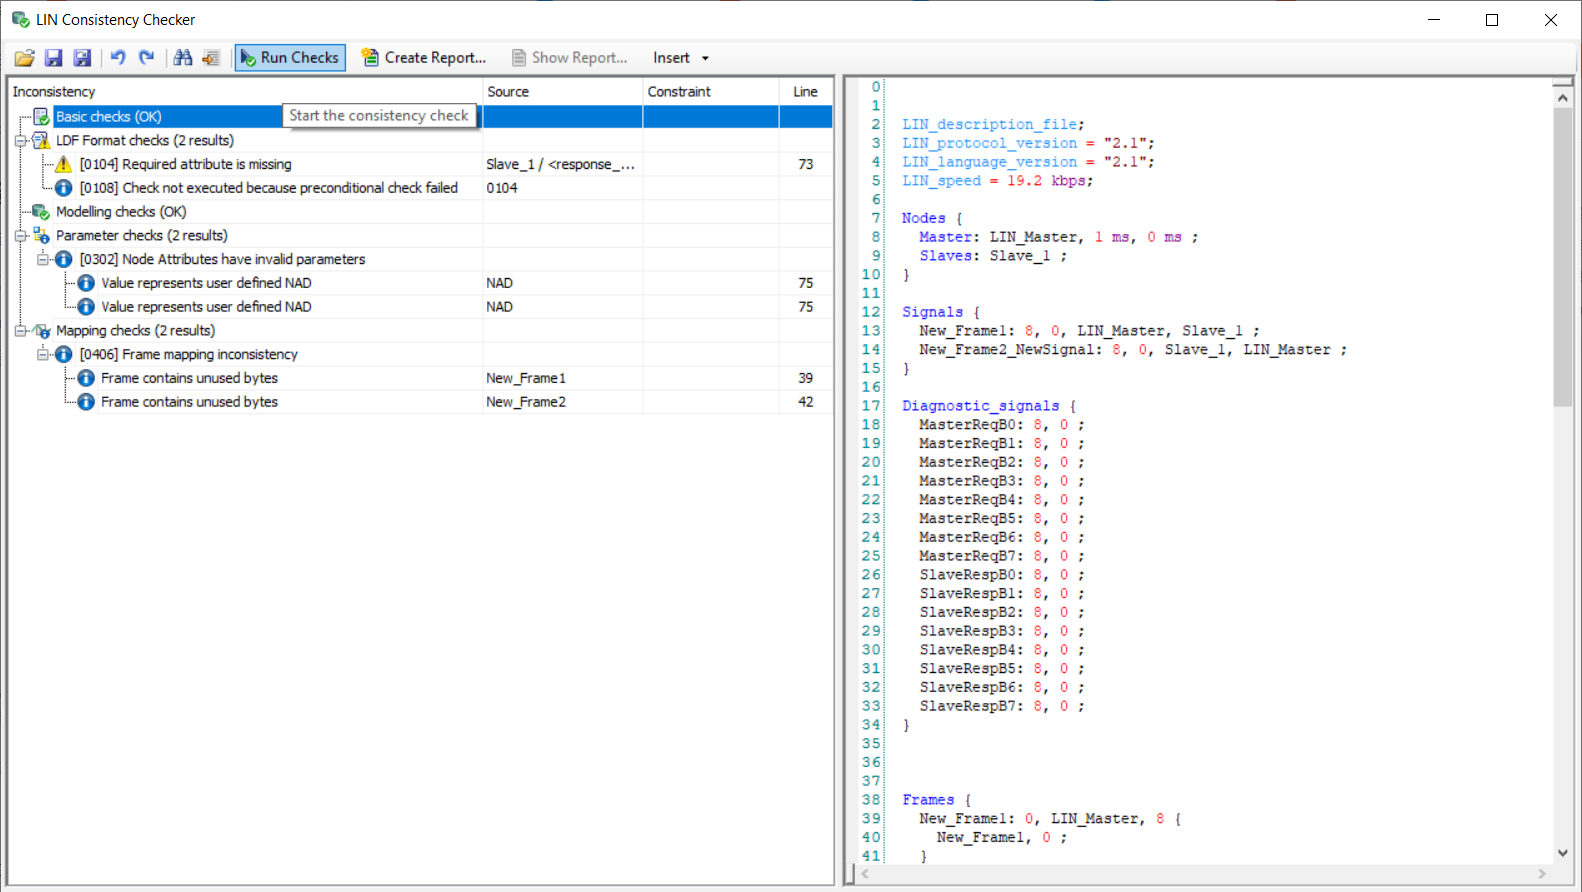
Task: Collapse the [0406] Frame mapping inconsistency node
Action: click(x=43, y=354)
